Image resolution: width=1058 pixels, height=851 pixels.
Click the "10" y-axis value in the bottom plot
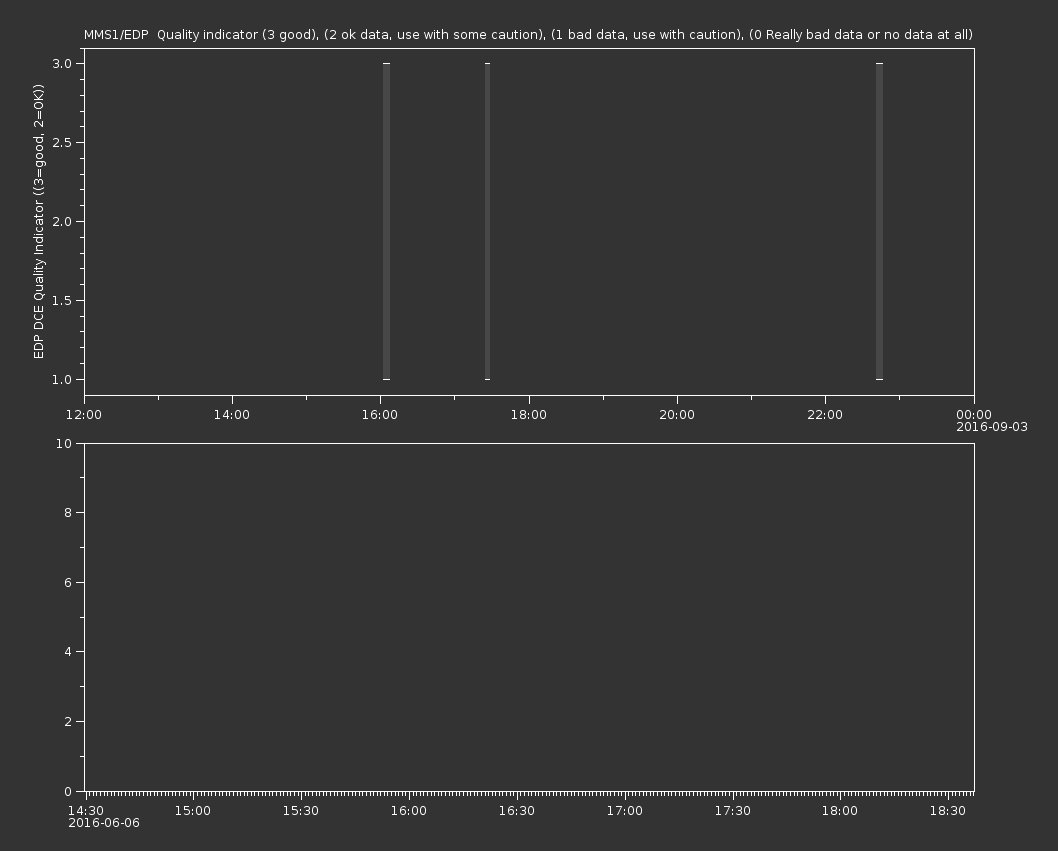tap(64, 443)
